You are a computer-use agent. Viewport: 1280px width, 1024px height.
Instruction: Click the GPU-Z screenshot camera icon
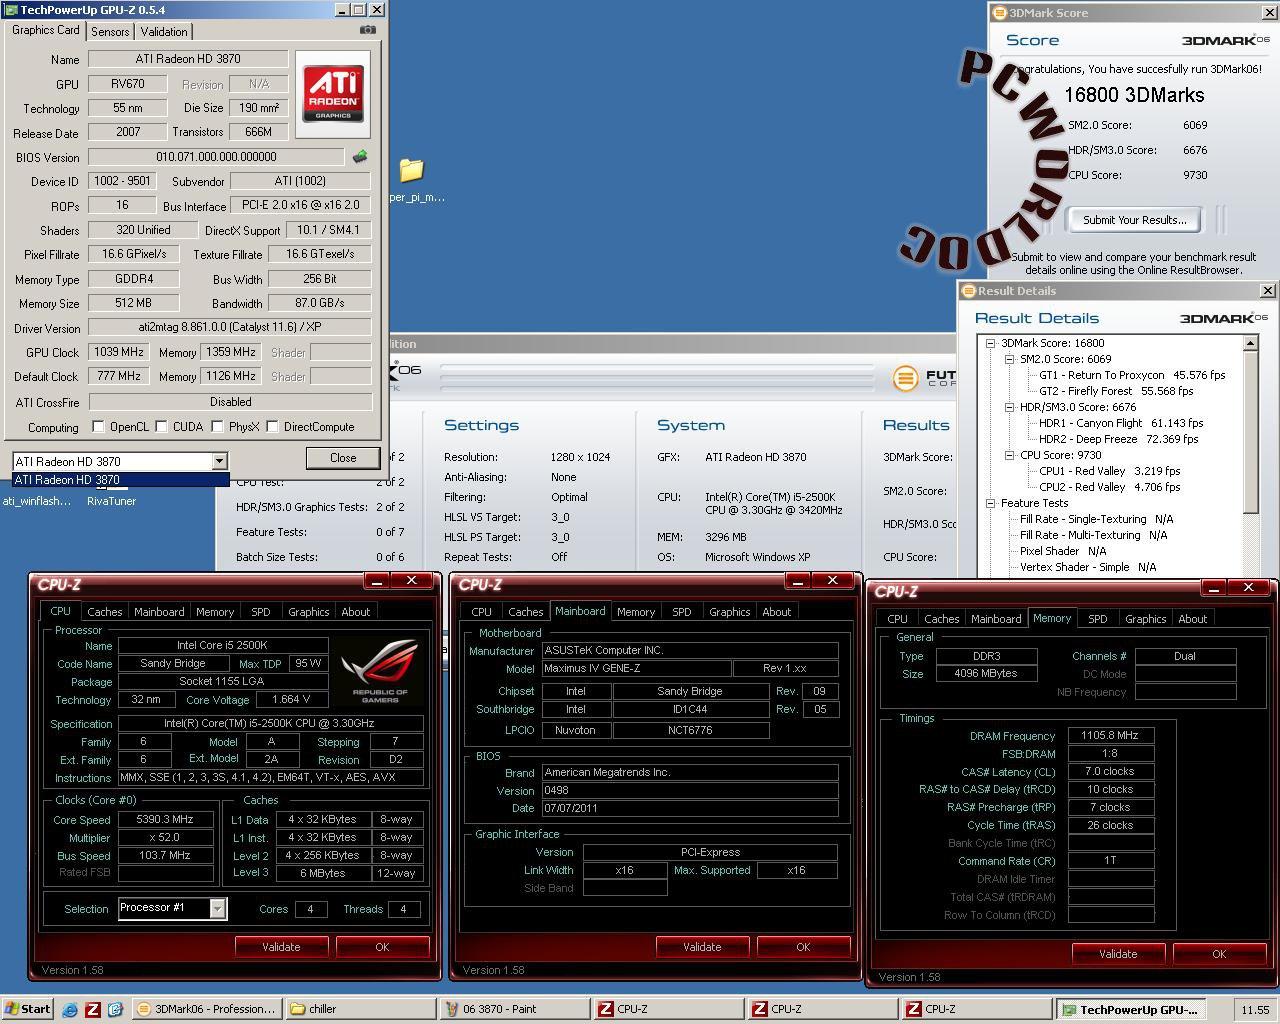(x=367, y=30)
